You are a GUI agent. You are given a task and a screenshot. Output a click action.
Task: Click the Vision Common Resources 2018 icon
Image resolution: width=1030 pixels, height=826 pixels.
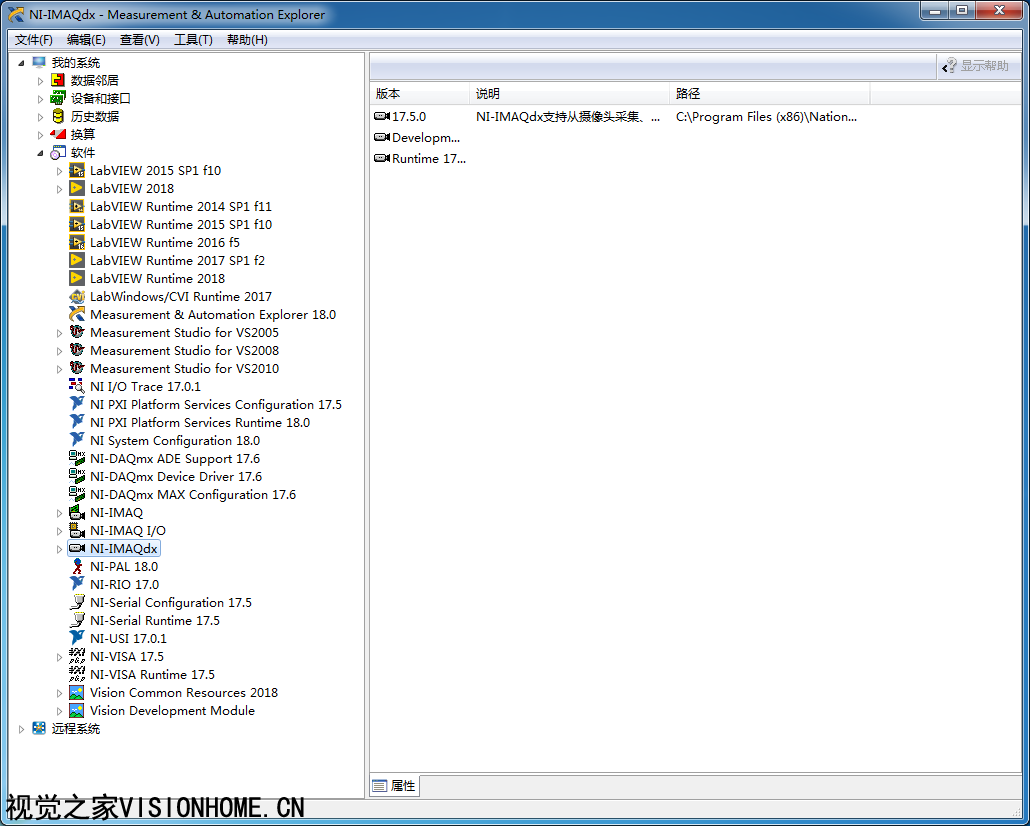(x=77, y=693)
